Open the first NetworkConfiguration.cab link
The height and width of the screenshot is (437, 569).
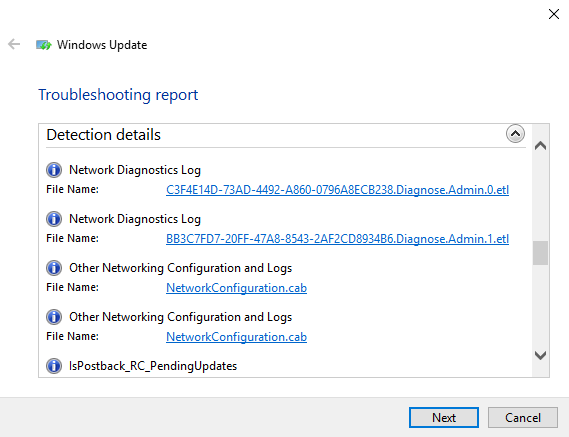(237, 288)
